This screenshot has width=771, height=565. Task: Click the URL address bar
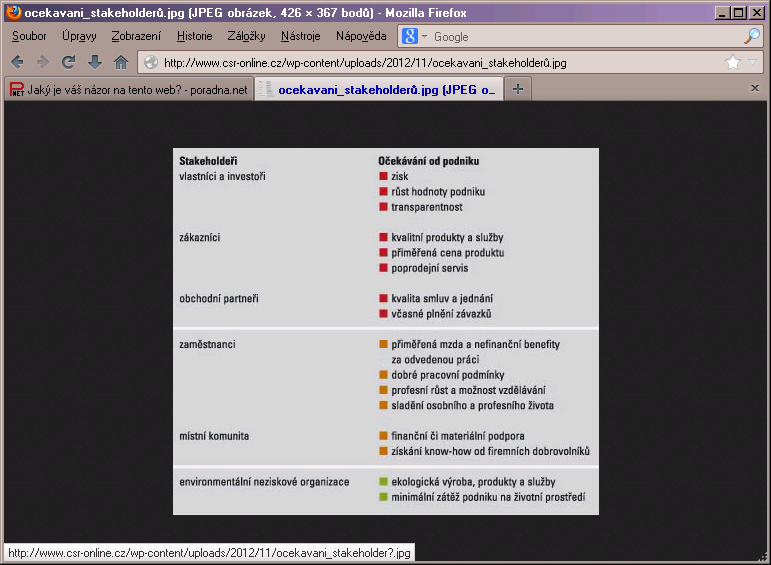[443, 63]
